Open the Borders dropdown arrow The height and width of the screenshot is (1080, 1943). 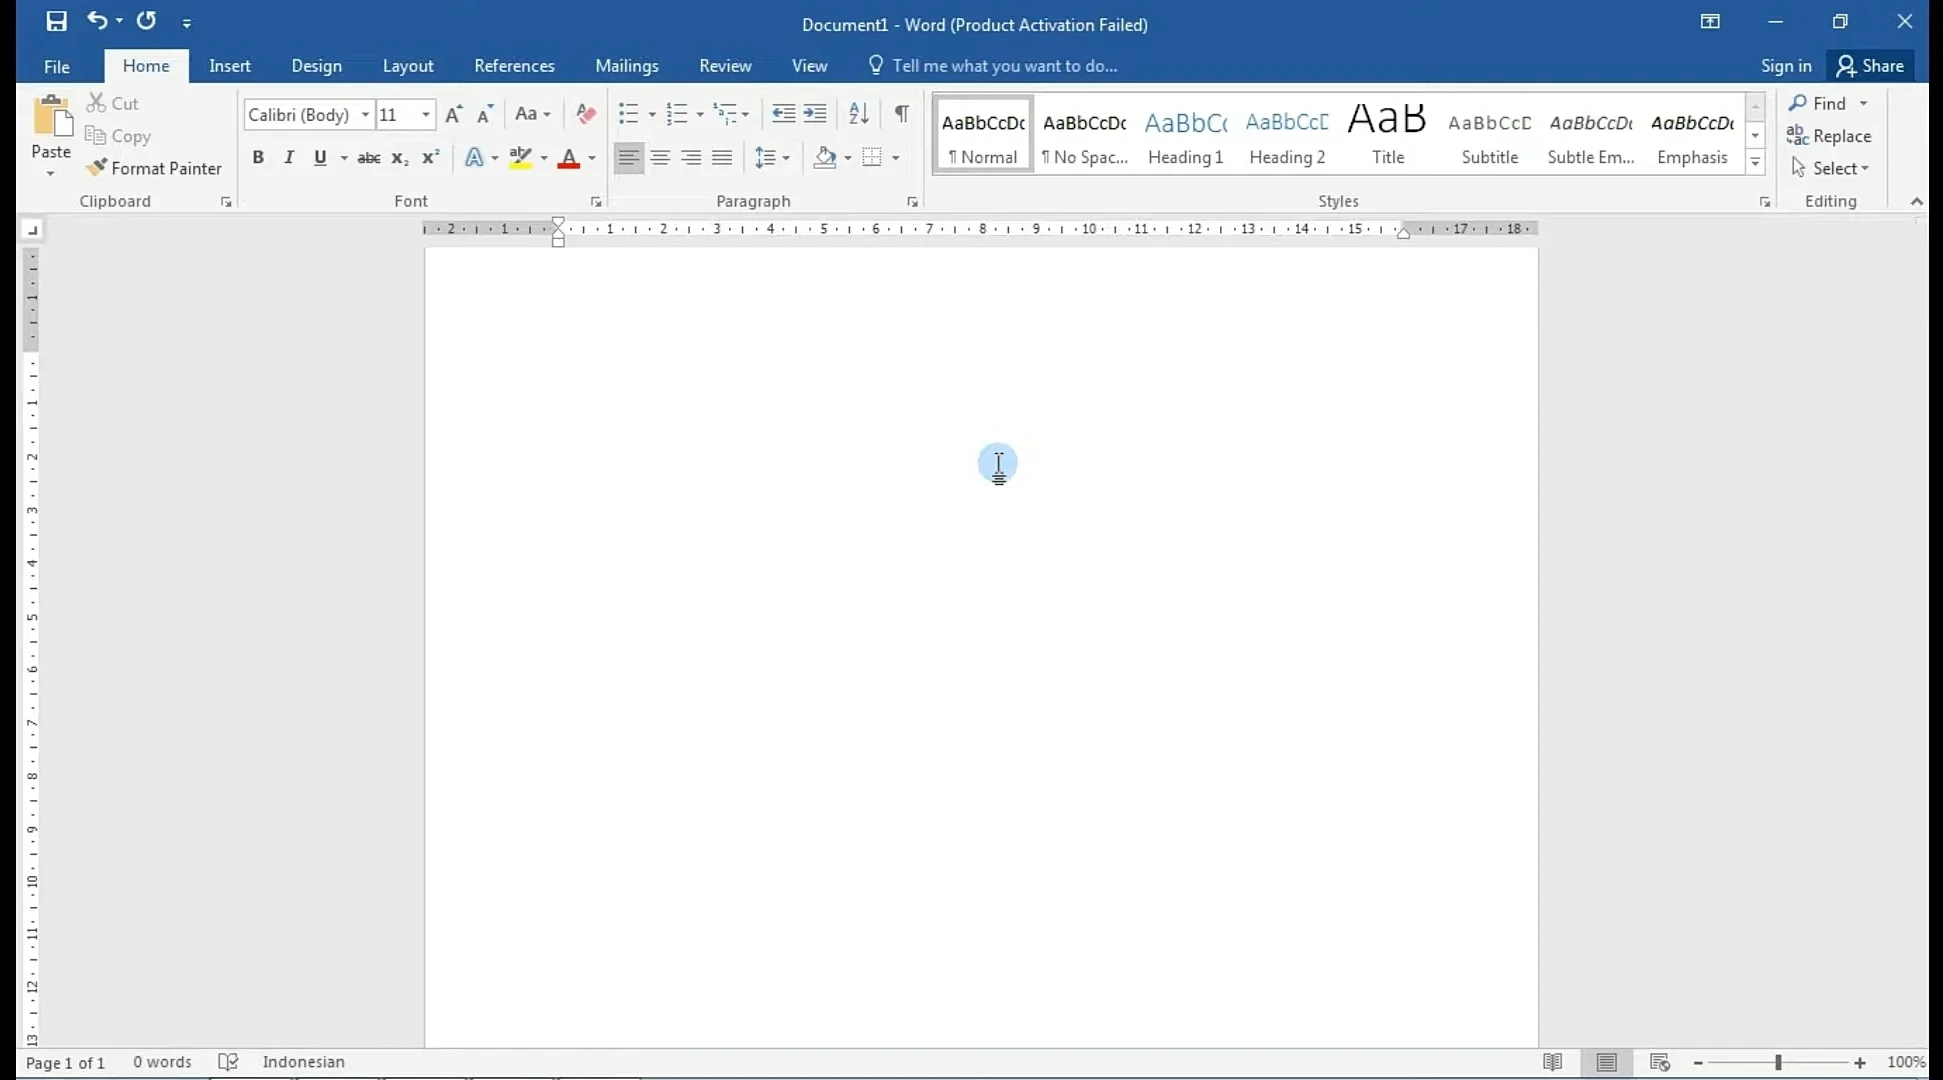pos(896,158)
